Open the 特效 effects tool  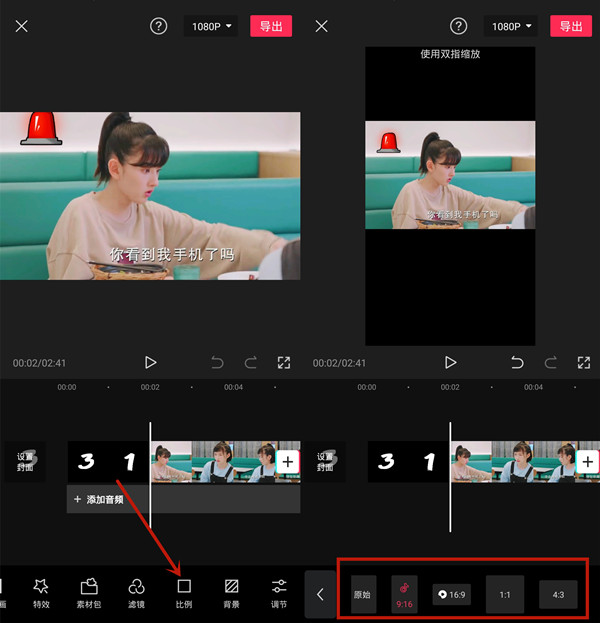point(41,592)
